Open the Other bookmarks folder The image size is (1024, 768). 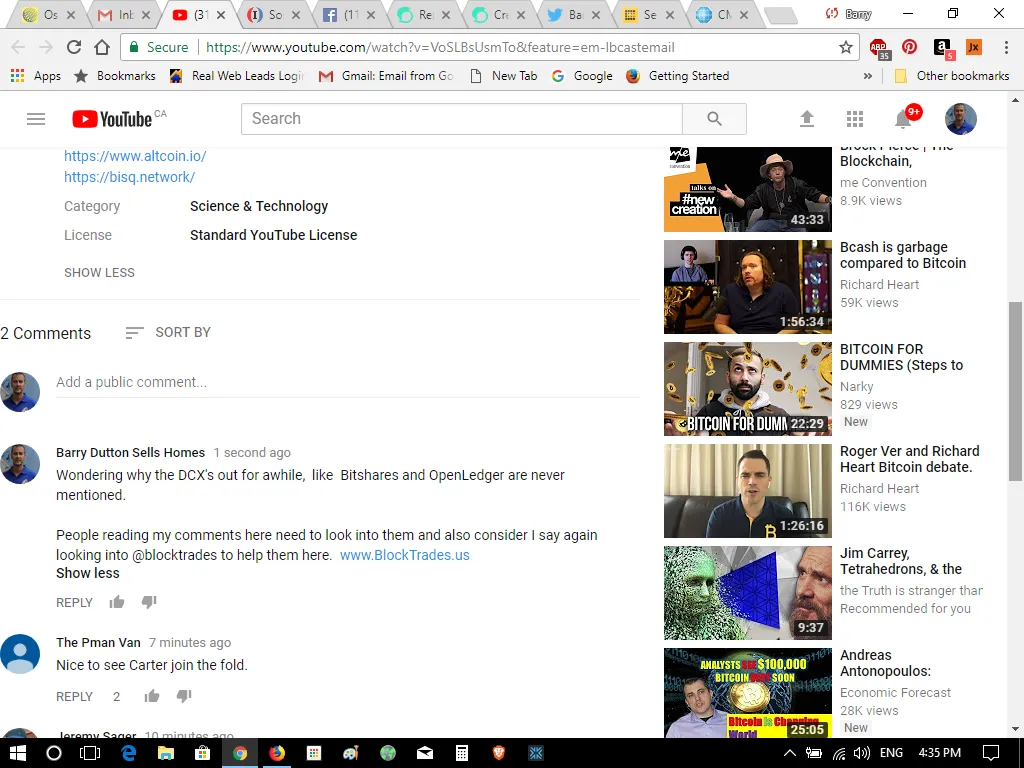tap(952, 76)
